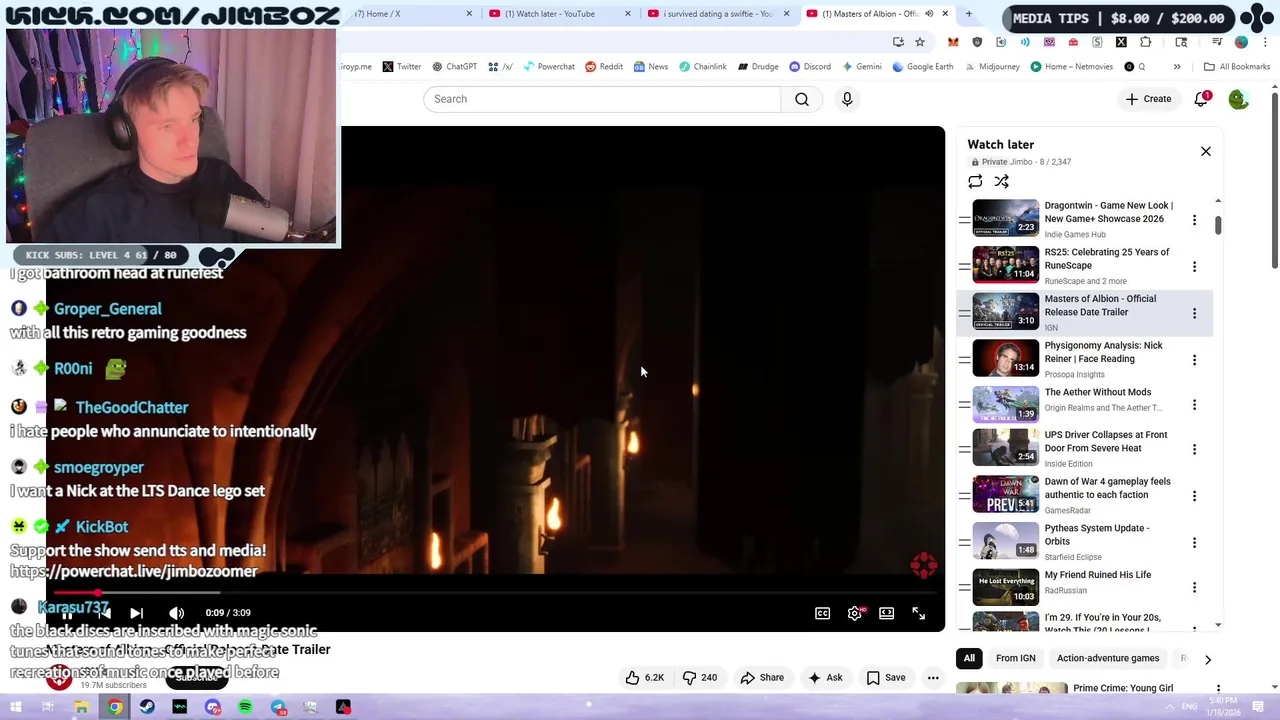This screenshot has width=1280, height=720.
Task: Select the Action-adventure games filter chip
Action: [1108, 658]
